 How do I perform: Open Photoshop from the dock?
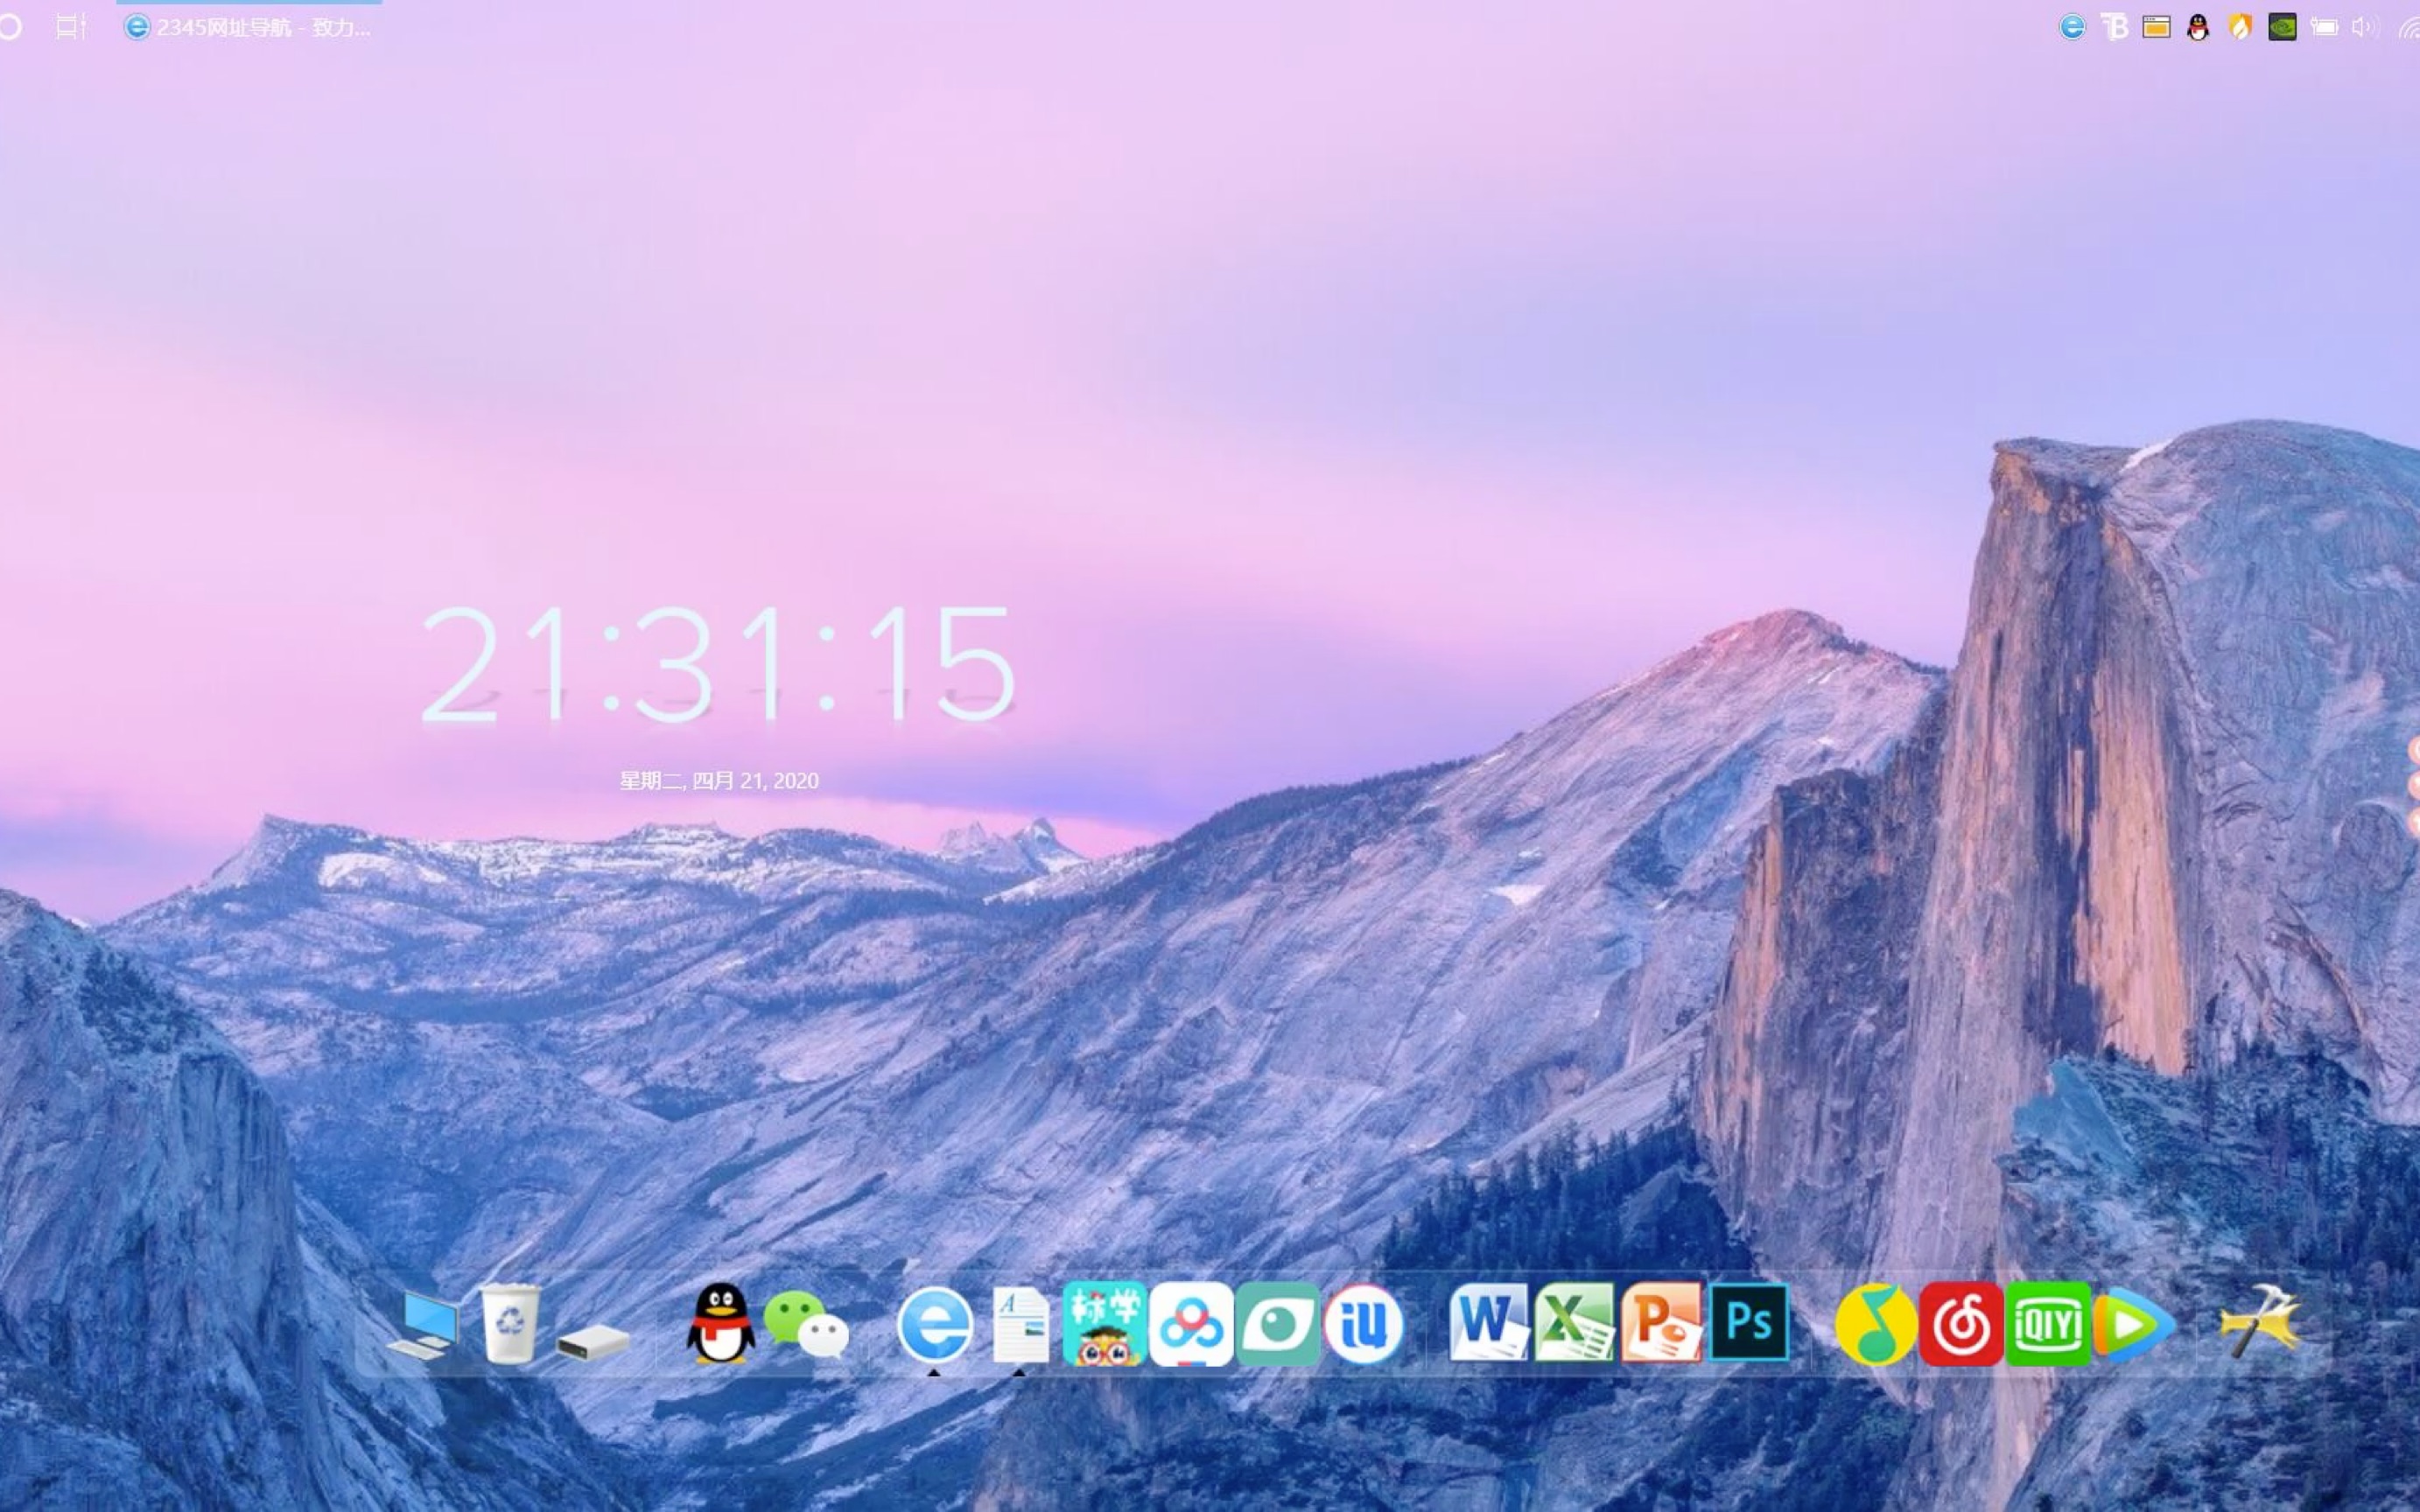(1748, 1323)
